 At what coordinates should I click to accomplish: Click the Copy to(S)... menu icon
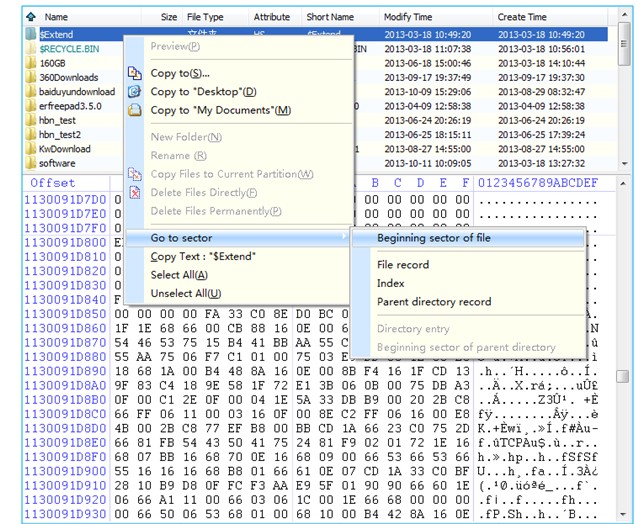pos(134,73)
